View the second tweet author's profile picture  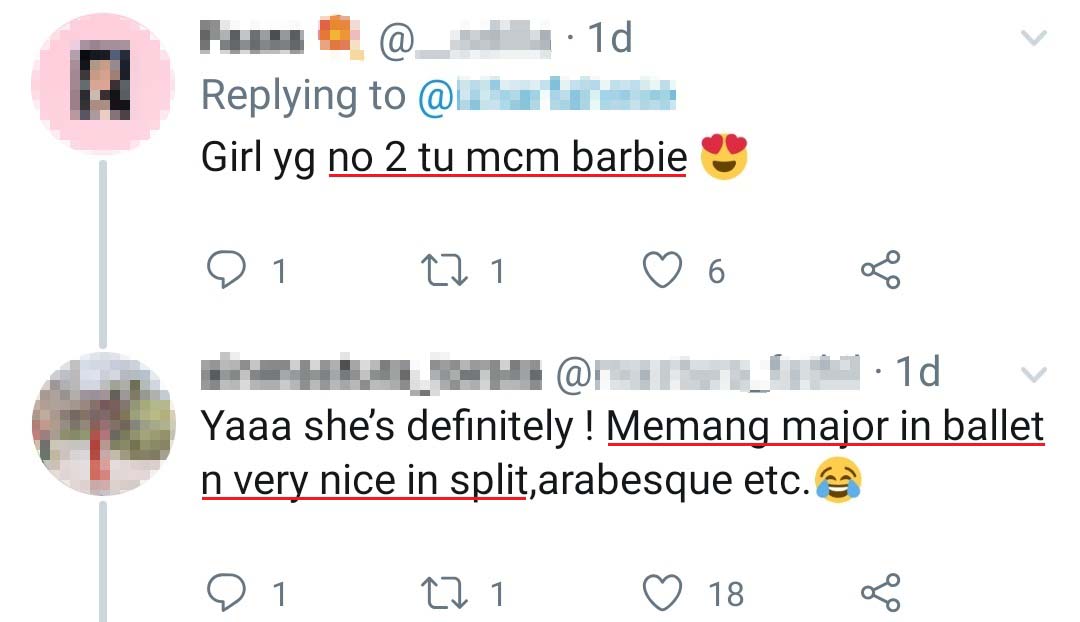104,424
